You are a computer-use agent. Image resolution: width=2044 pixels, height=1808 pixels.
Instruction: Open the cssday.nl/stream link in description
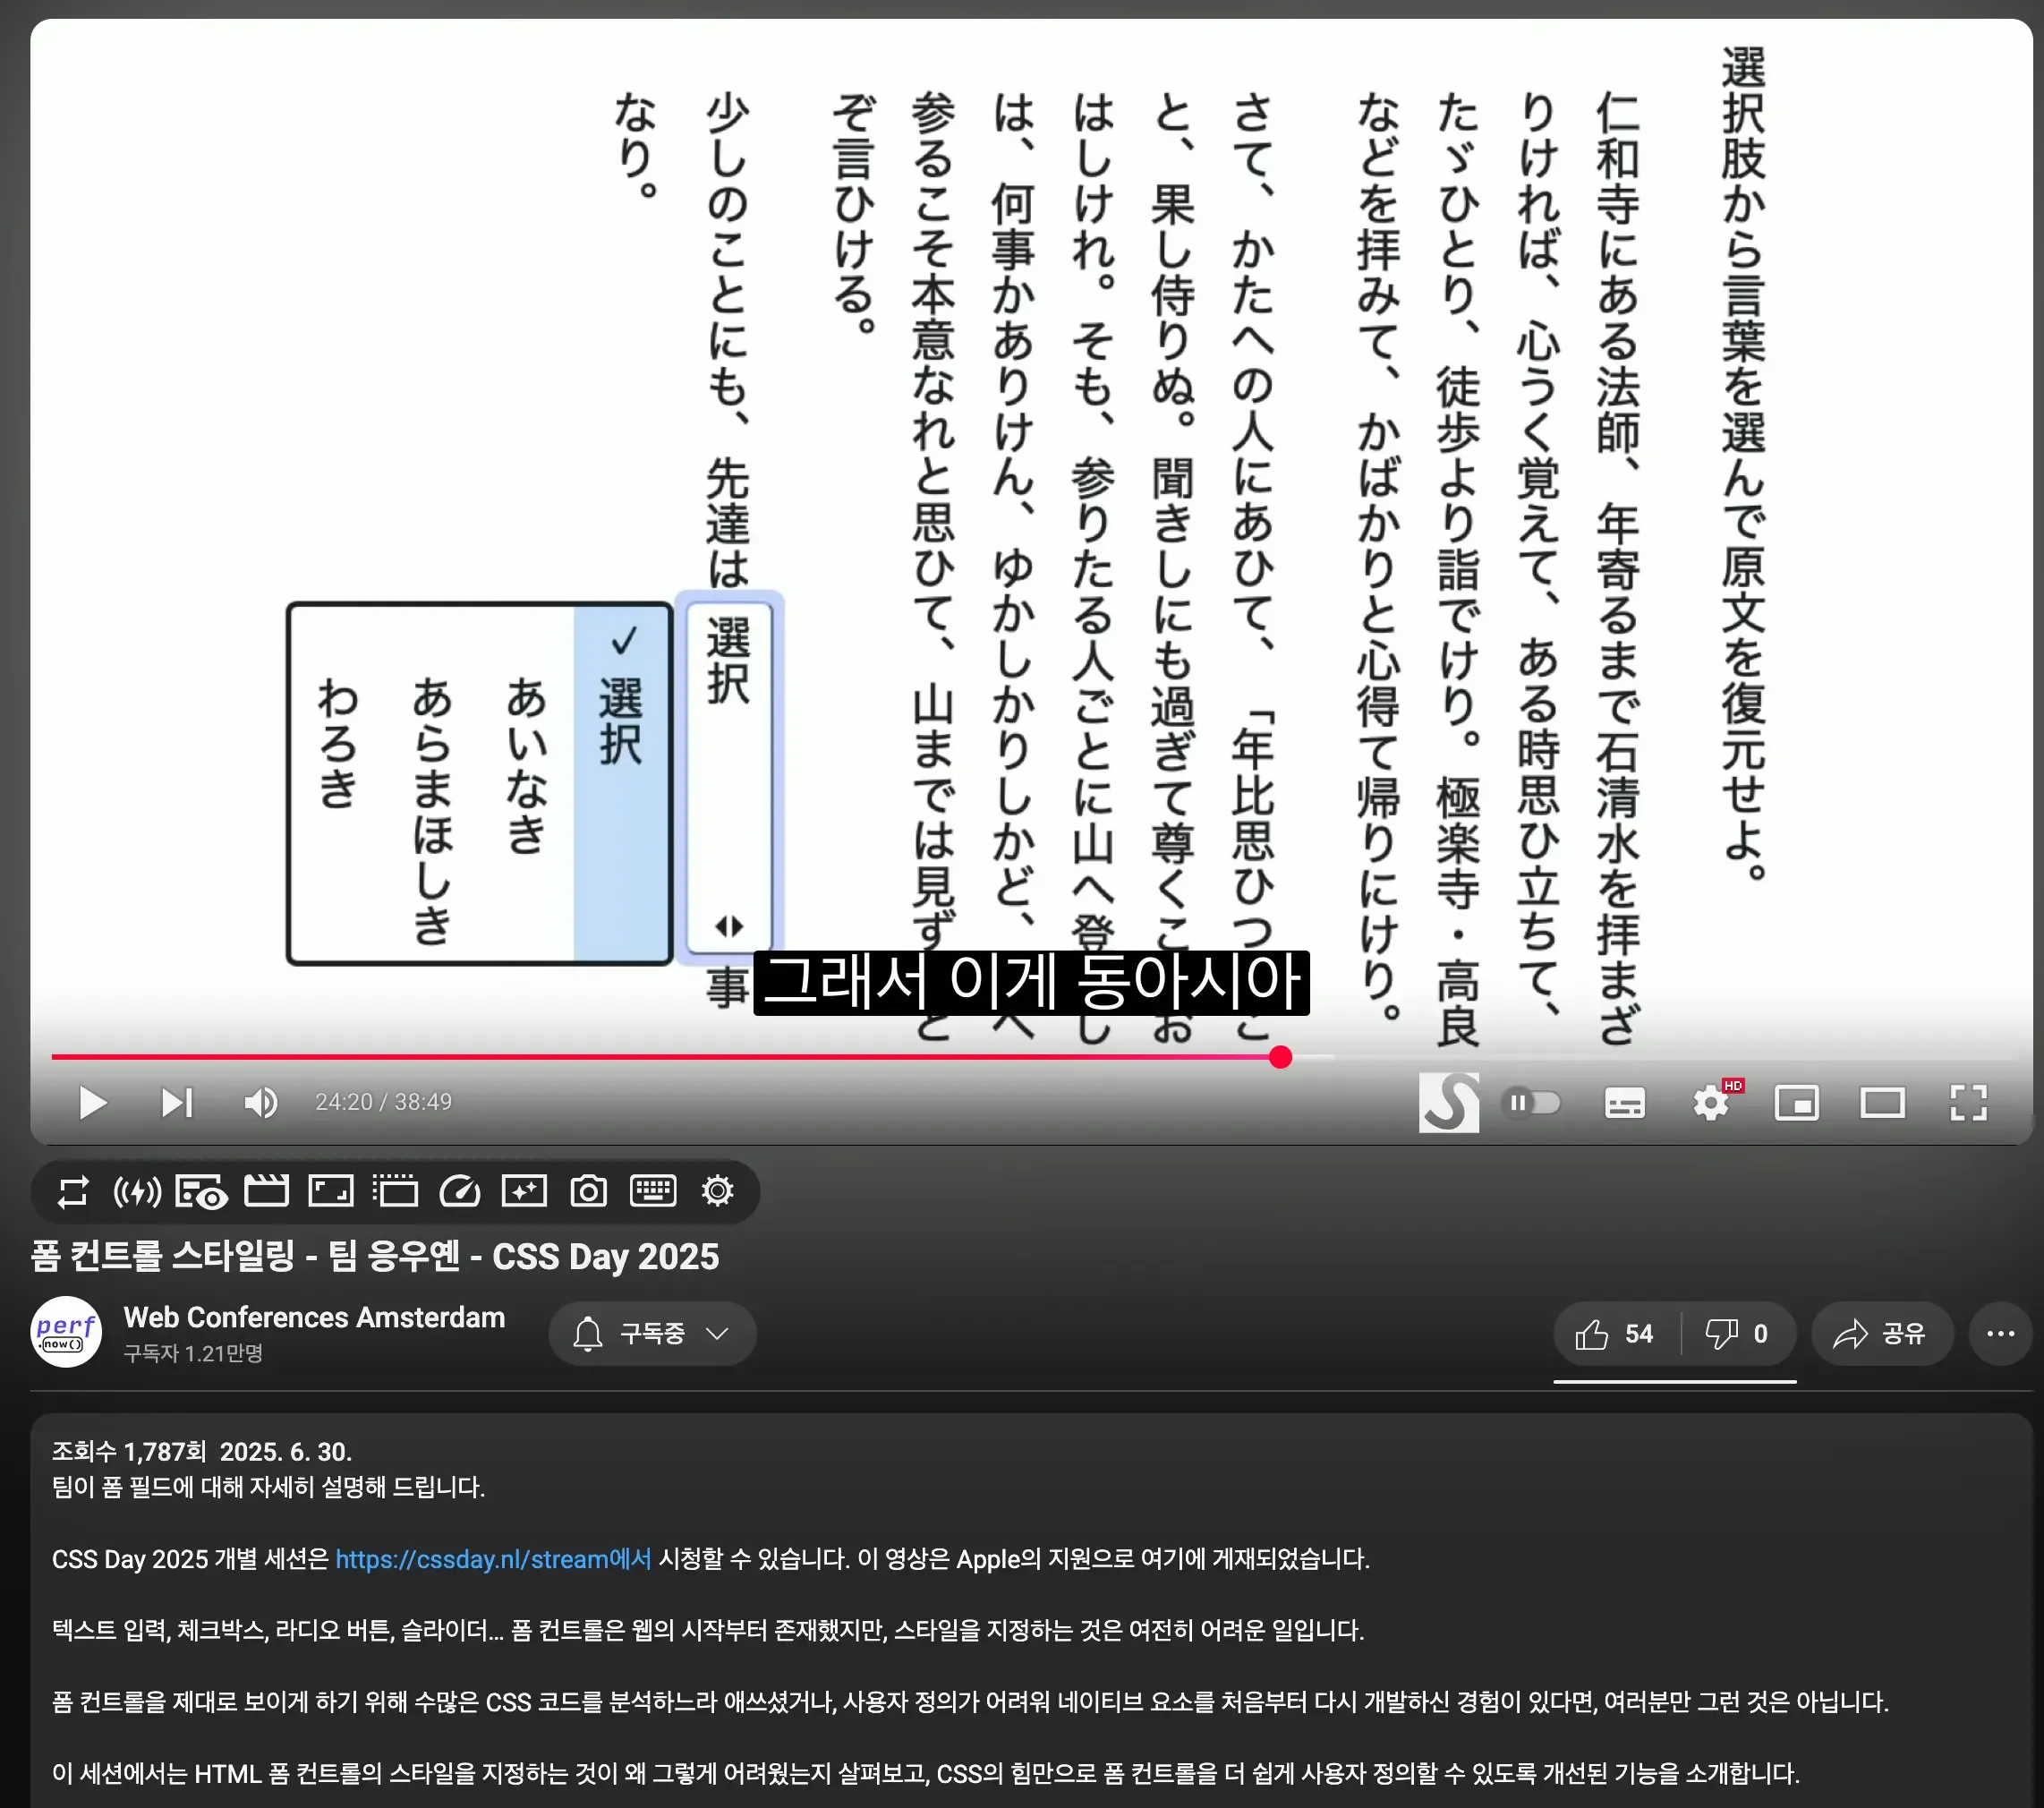pyautogui.click(x=493, y=1558)
